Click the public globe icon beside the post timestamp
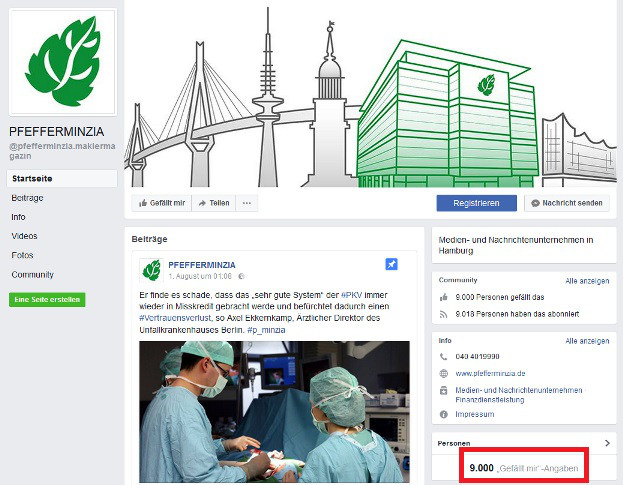 point(241,276)
